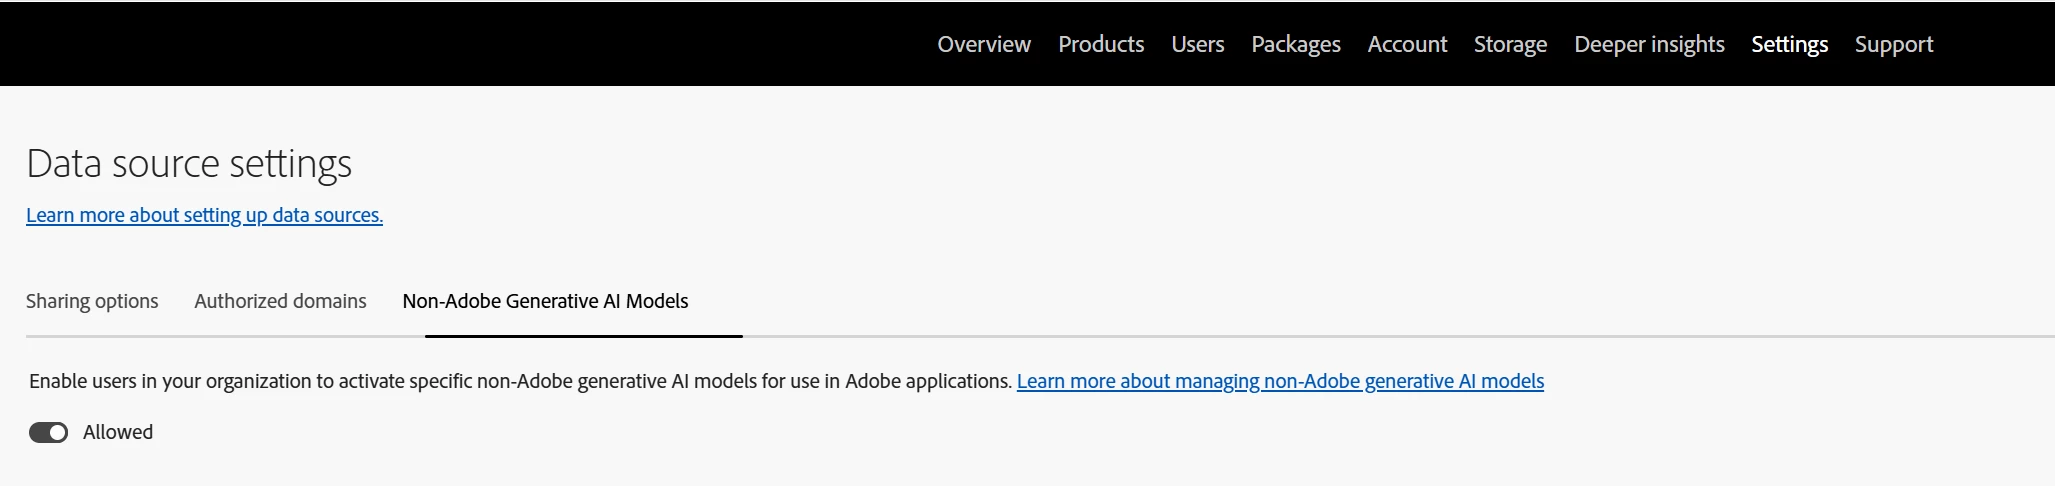Open the Account page
Screen dimensions: 2055x486
click(1406, 44)
